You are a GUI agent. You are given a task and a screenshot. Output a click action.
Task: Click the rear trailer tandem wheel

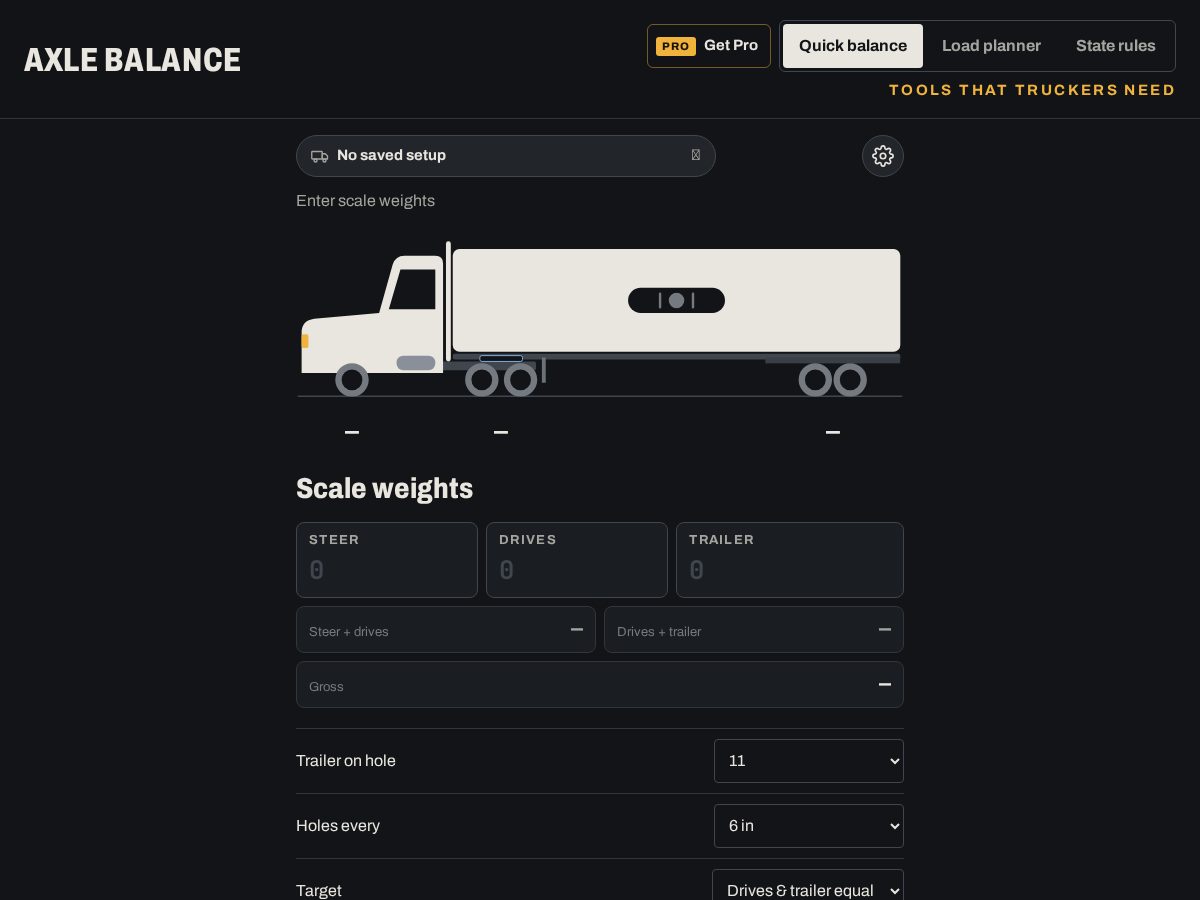coord(850,380)
